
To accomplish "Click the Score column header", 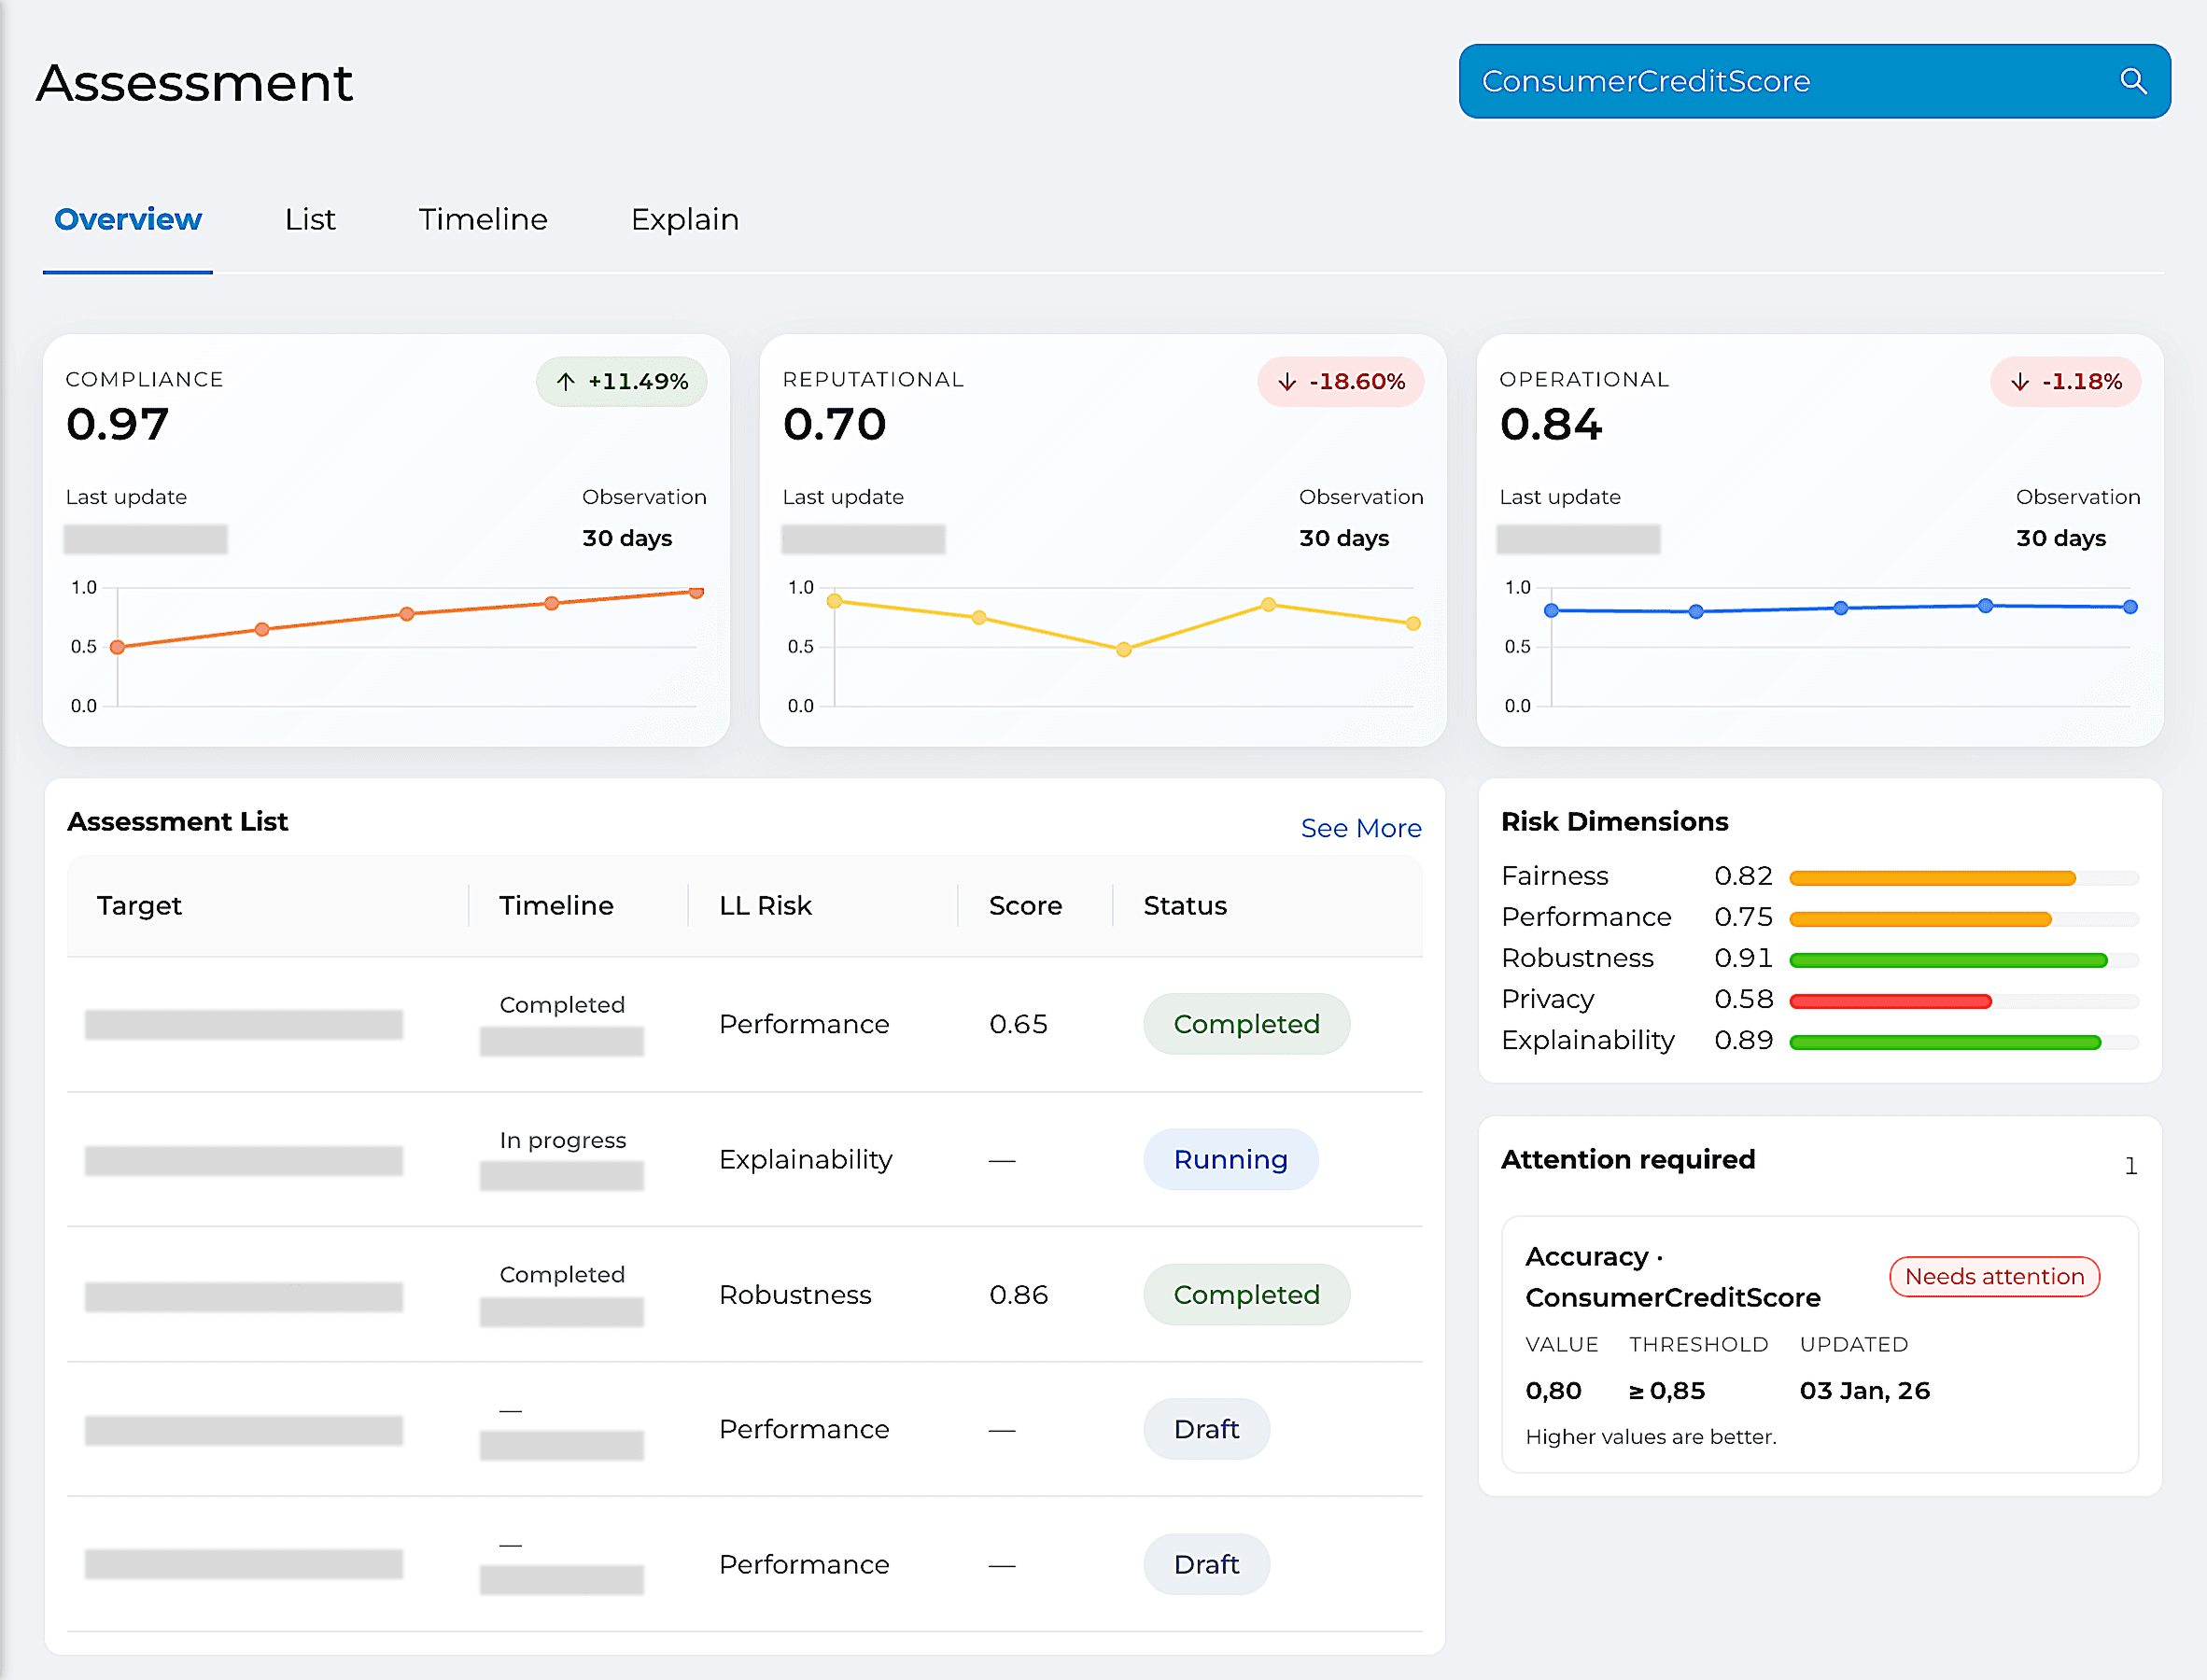I will 1025,905.
